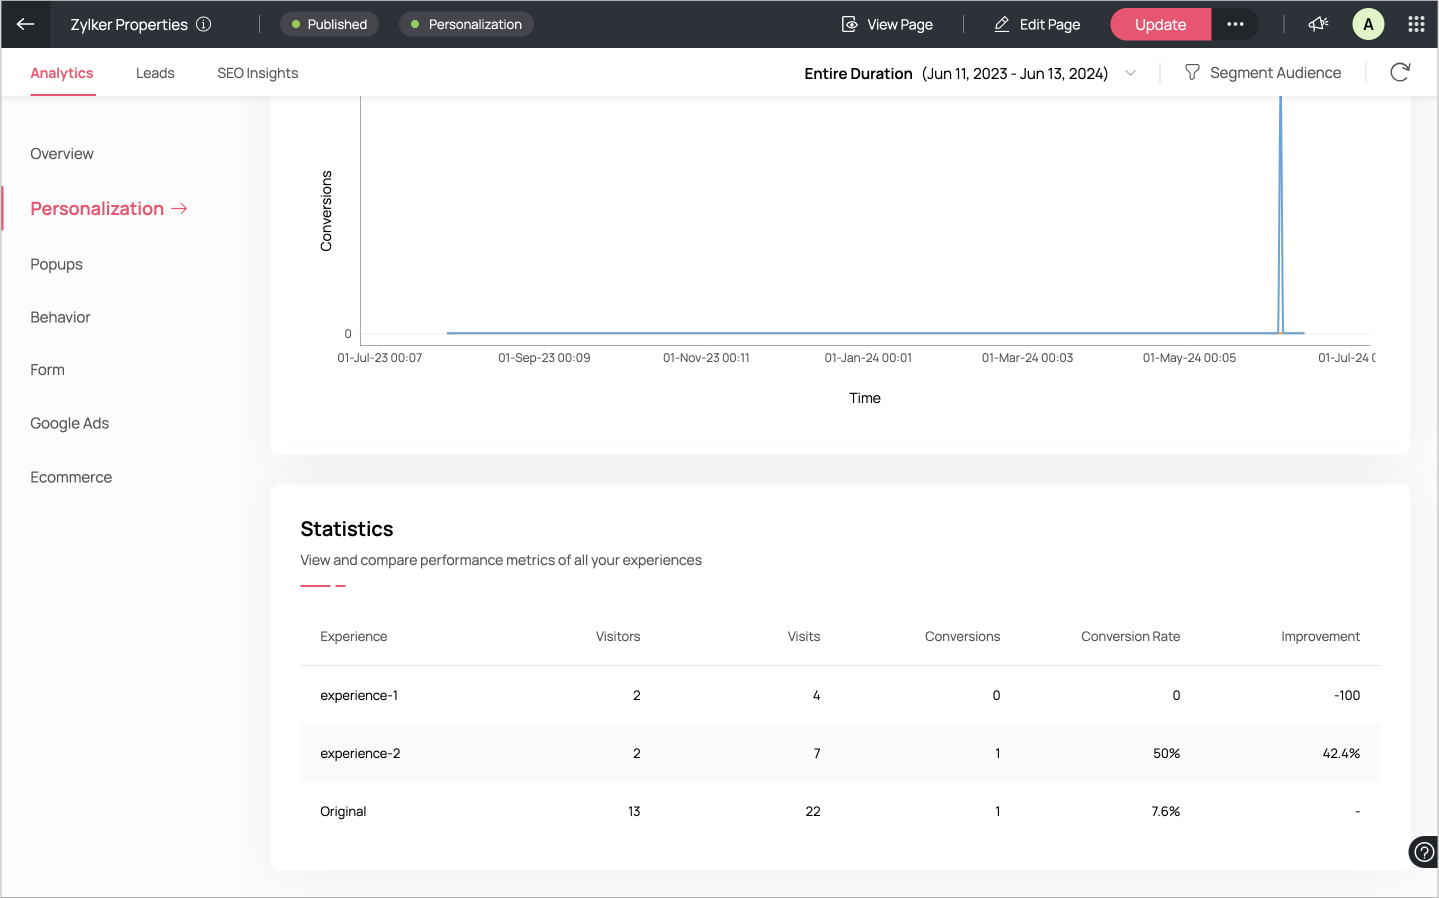Click the Personalization status badge
This screenshot has width=1439, height=898.
pos(466,24)
